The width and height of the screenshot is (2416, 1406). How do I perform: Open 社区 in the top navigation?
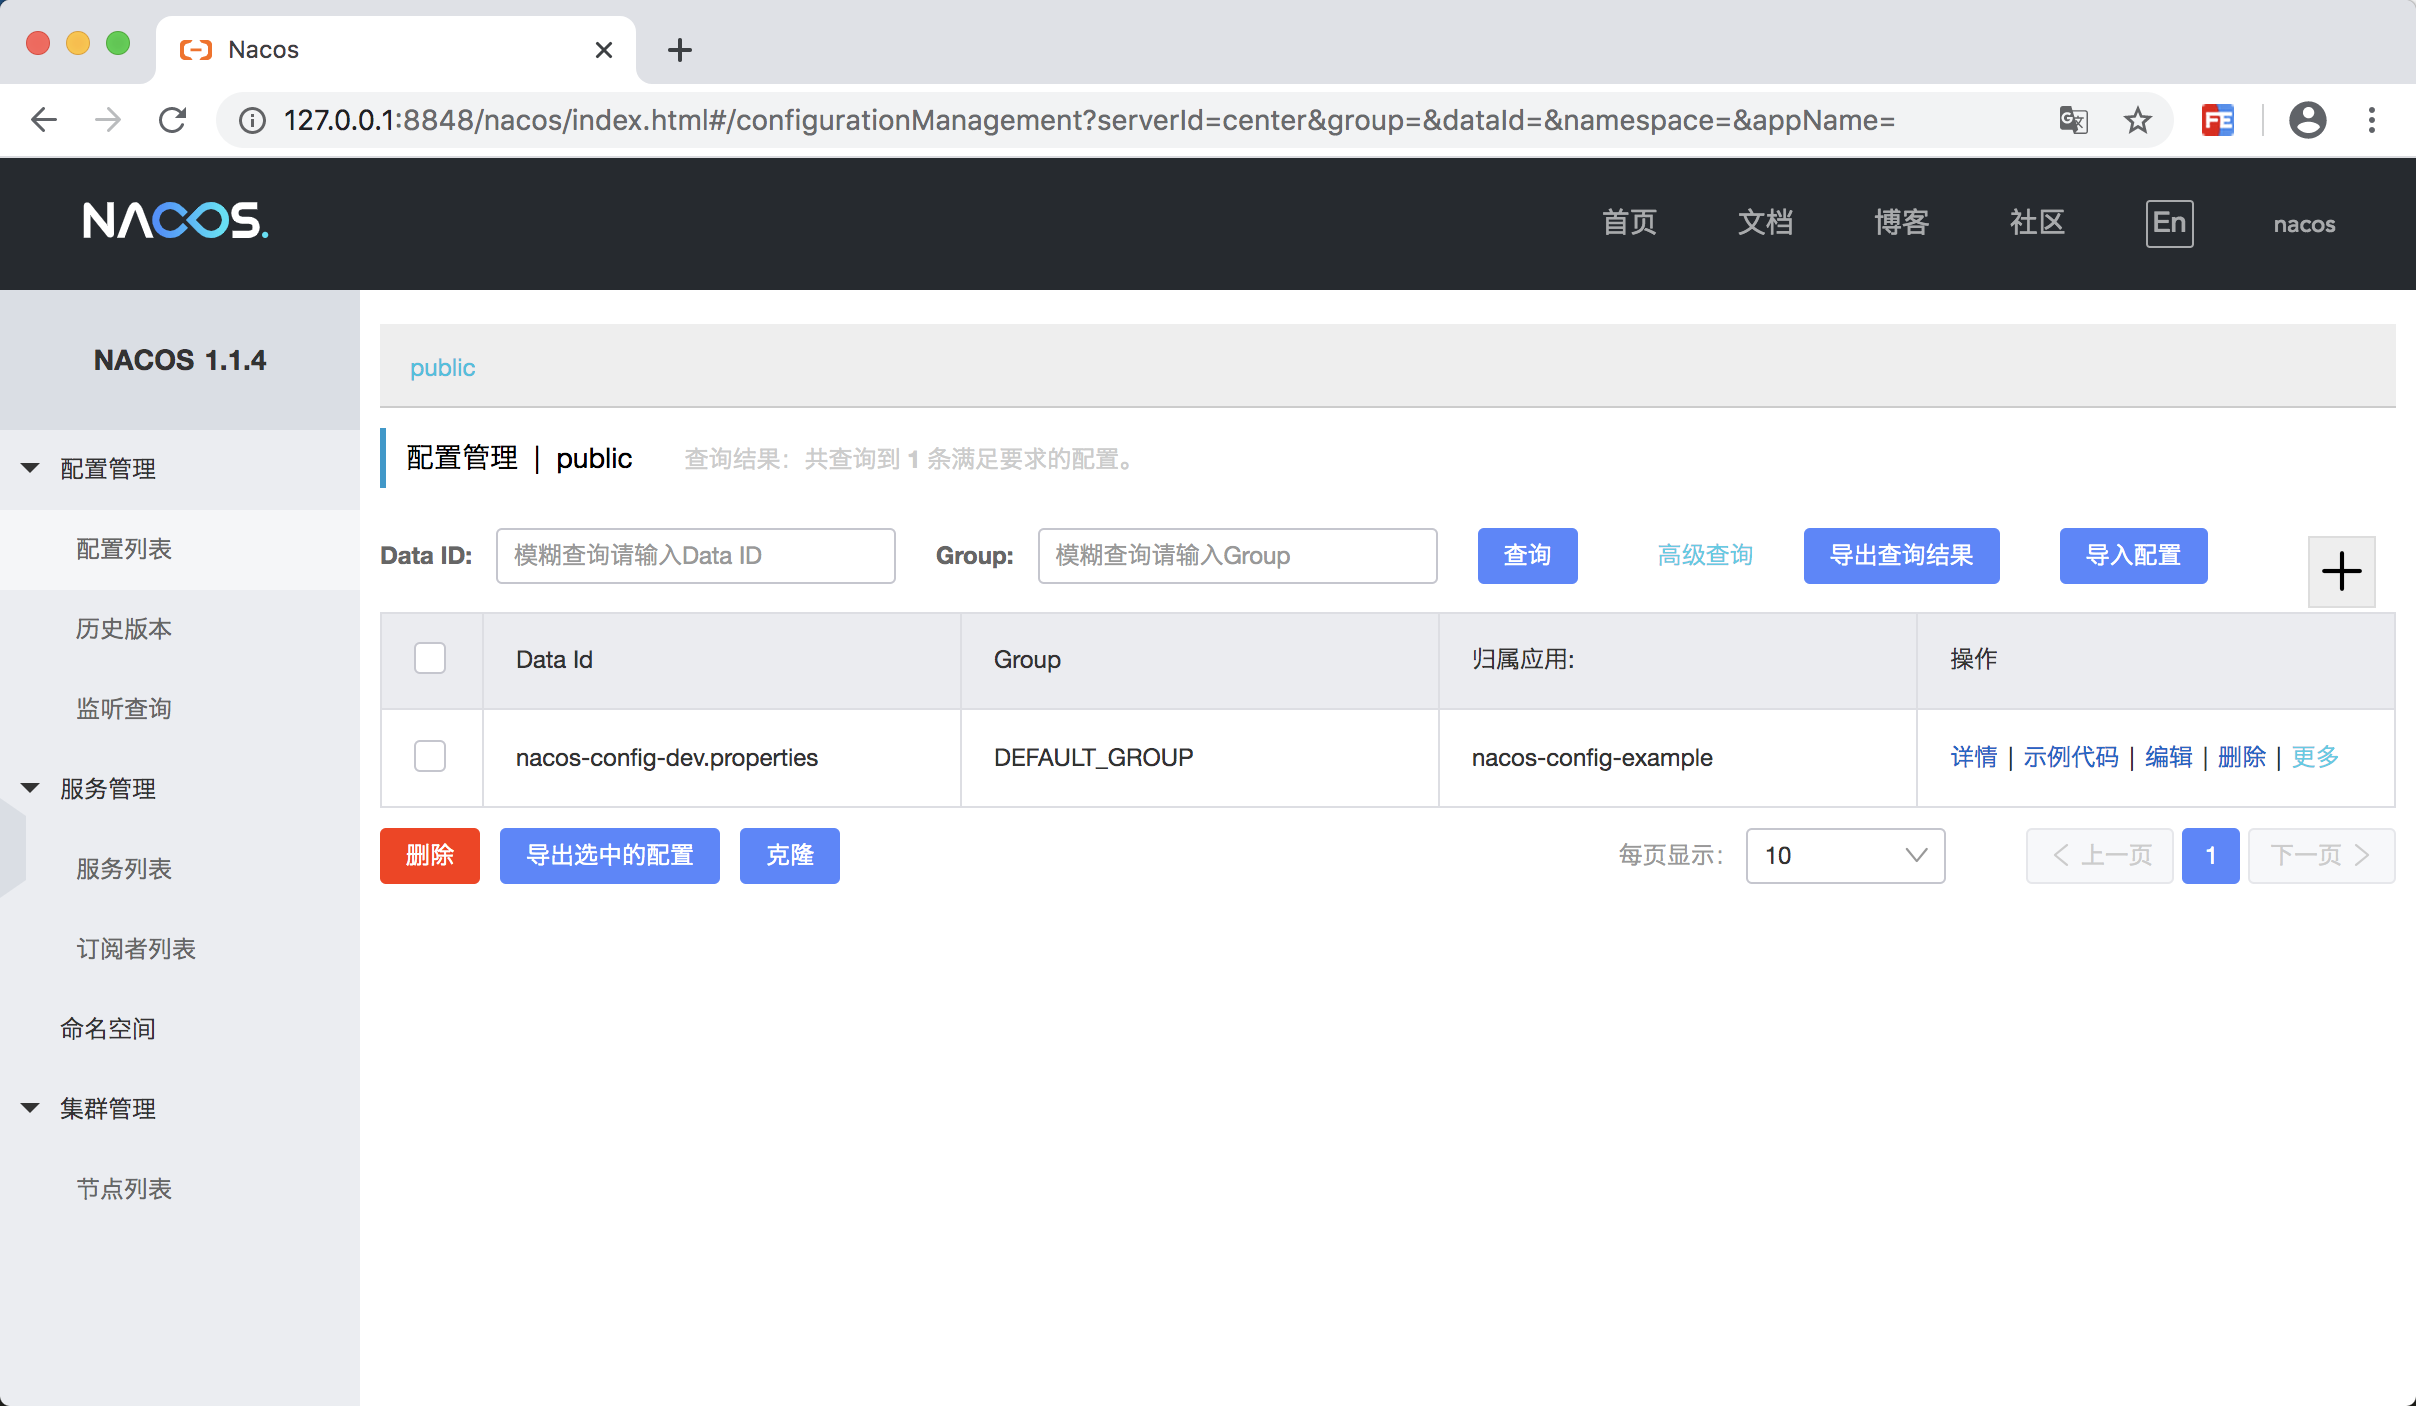point(2038,222)
